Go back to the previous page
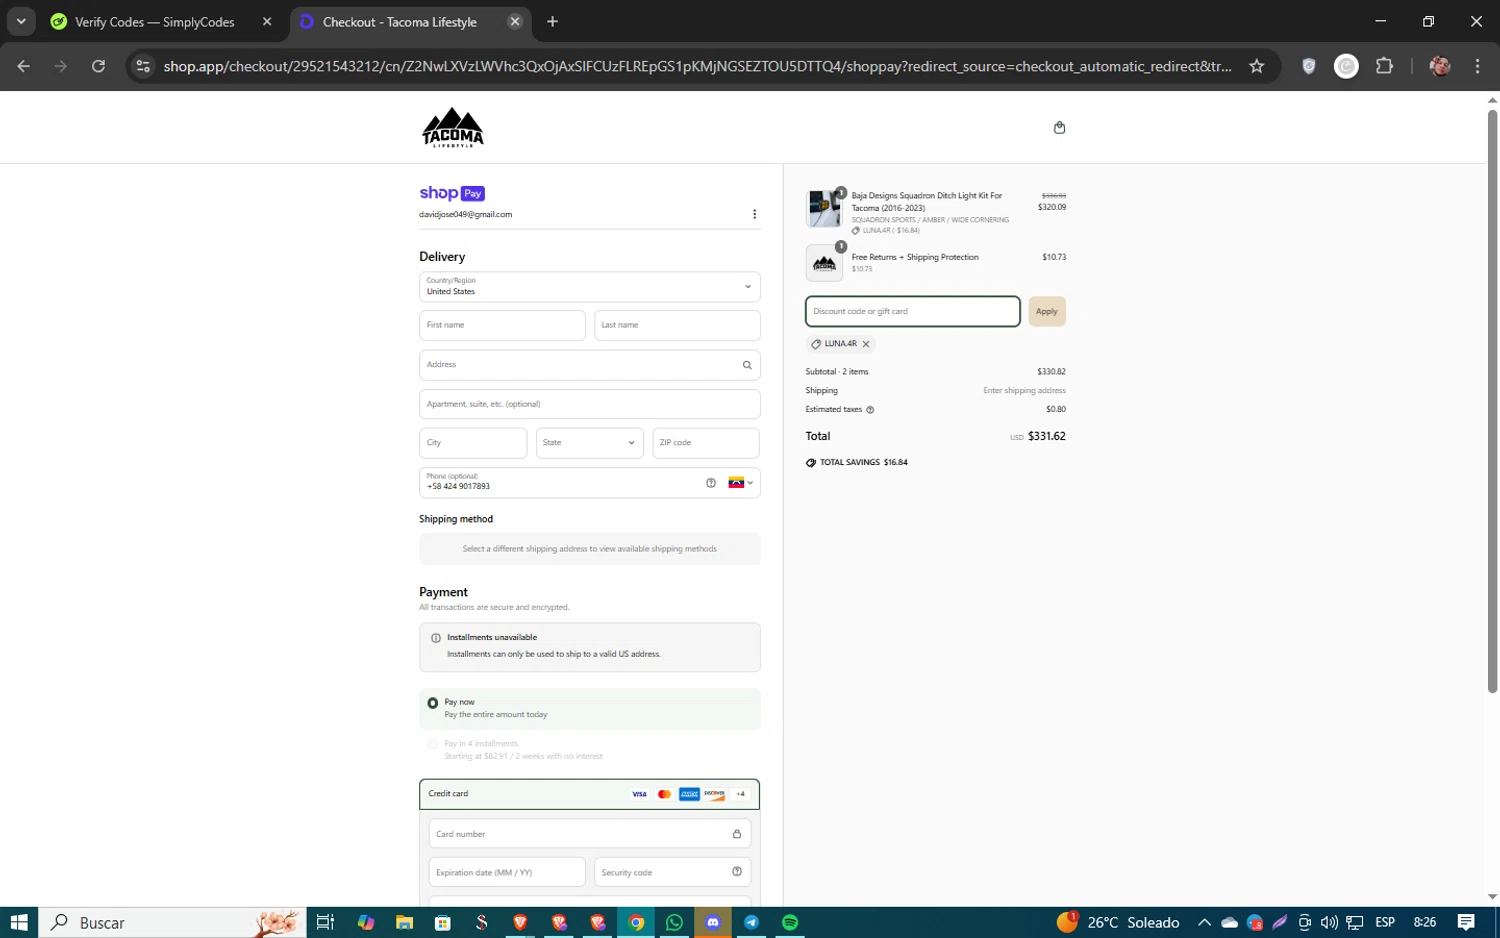Viewport: 1500px width, 938px height. pyautogui.click(x=24, y=66)
